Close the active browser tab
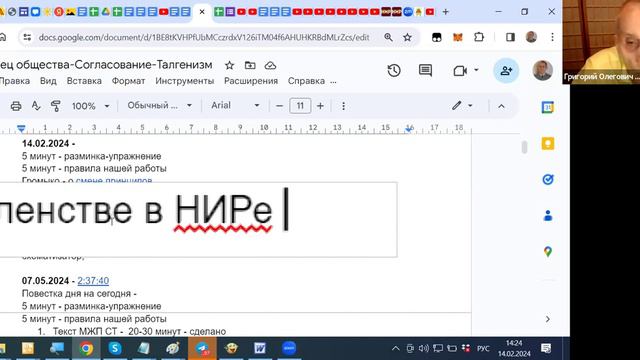Viewport: 640px width, 360px height. [202, 12]
